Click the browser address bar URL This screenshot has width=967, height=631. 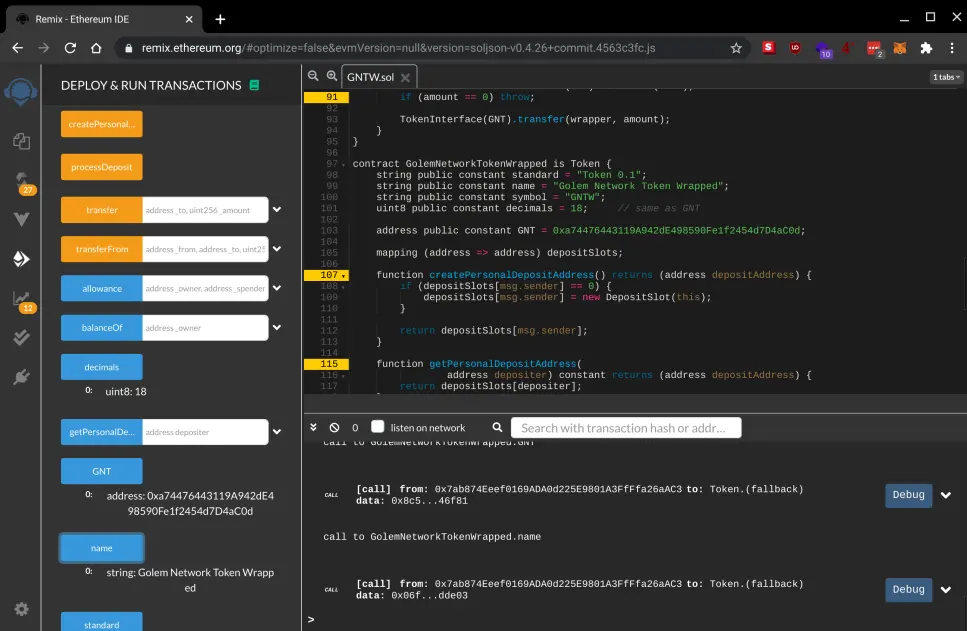point(398,48)
